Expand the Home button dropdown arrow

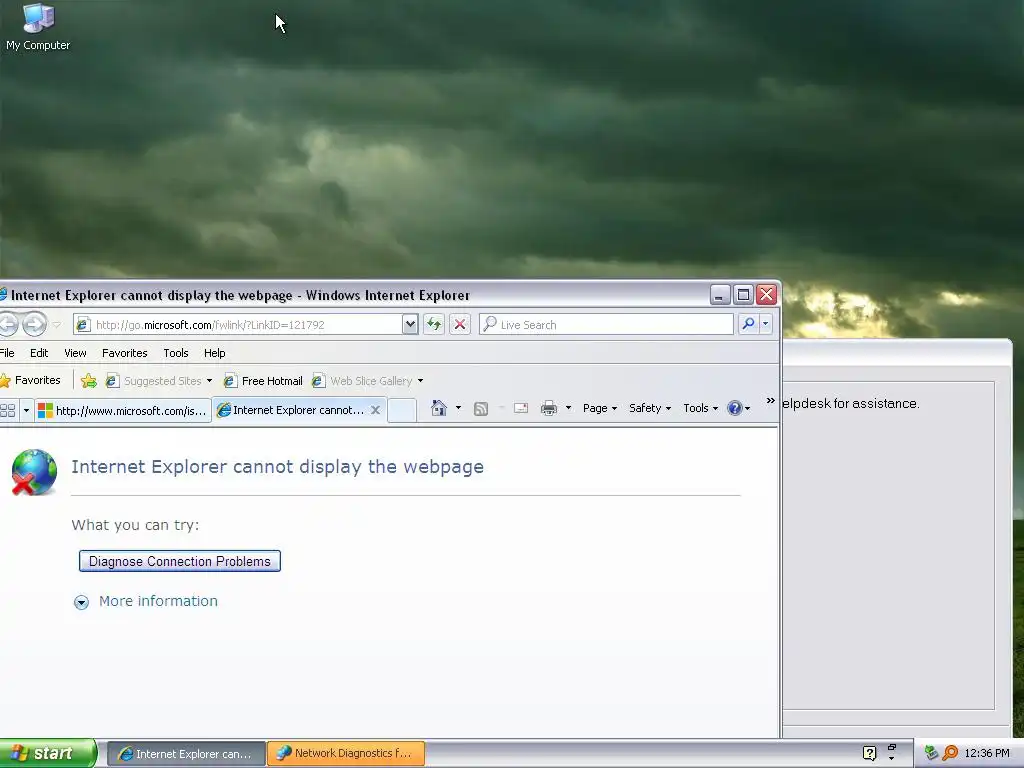(x=458, y=408)
